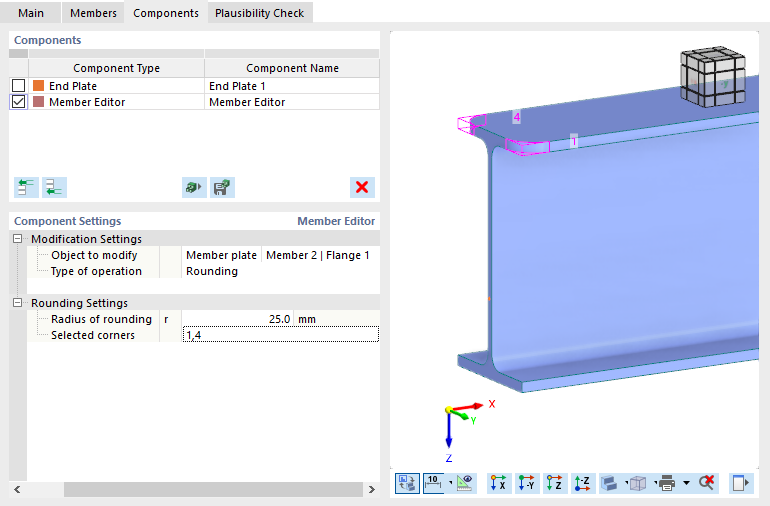The height and width of the screenshot is (506, 770).
Task: Click the Component Type column header
Action: pos(116,68)
